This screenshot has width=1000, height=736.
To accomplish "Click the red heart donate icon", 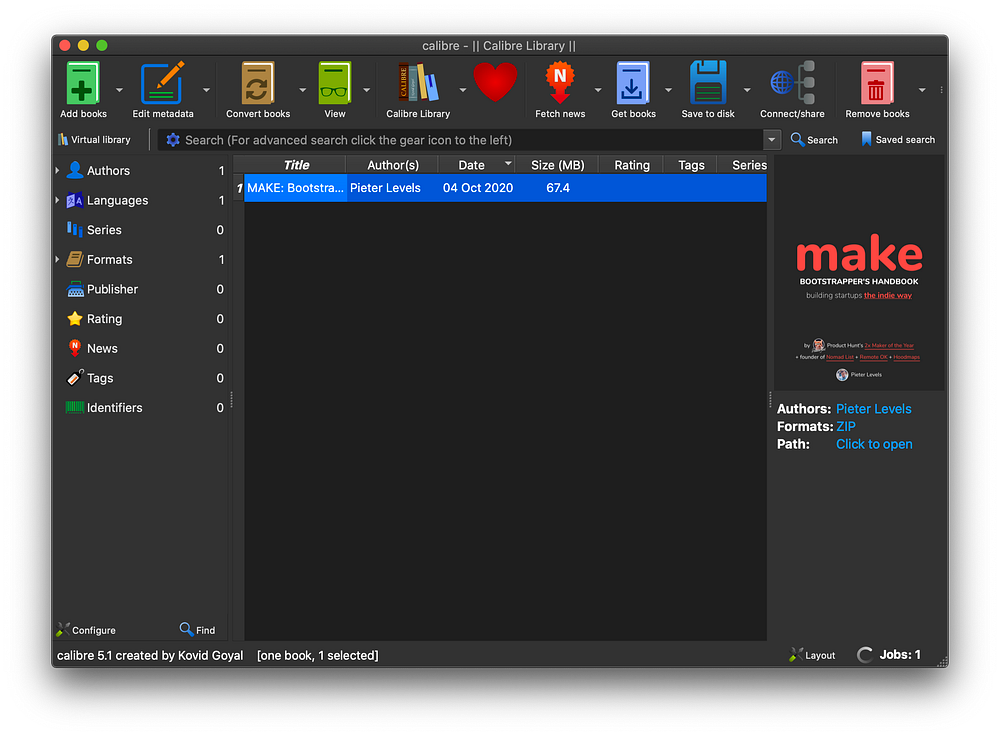I will tap(495, 83).
